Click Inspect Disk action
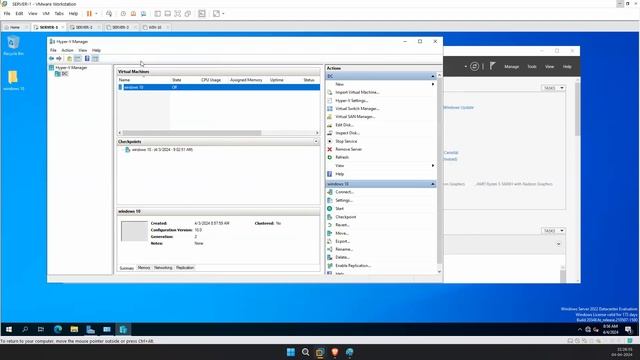This screenshot has height=360, width=640. pos(347,133)
